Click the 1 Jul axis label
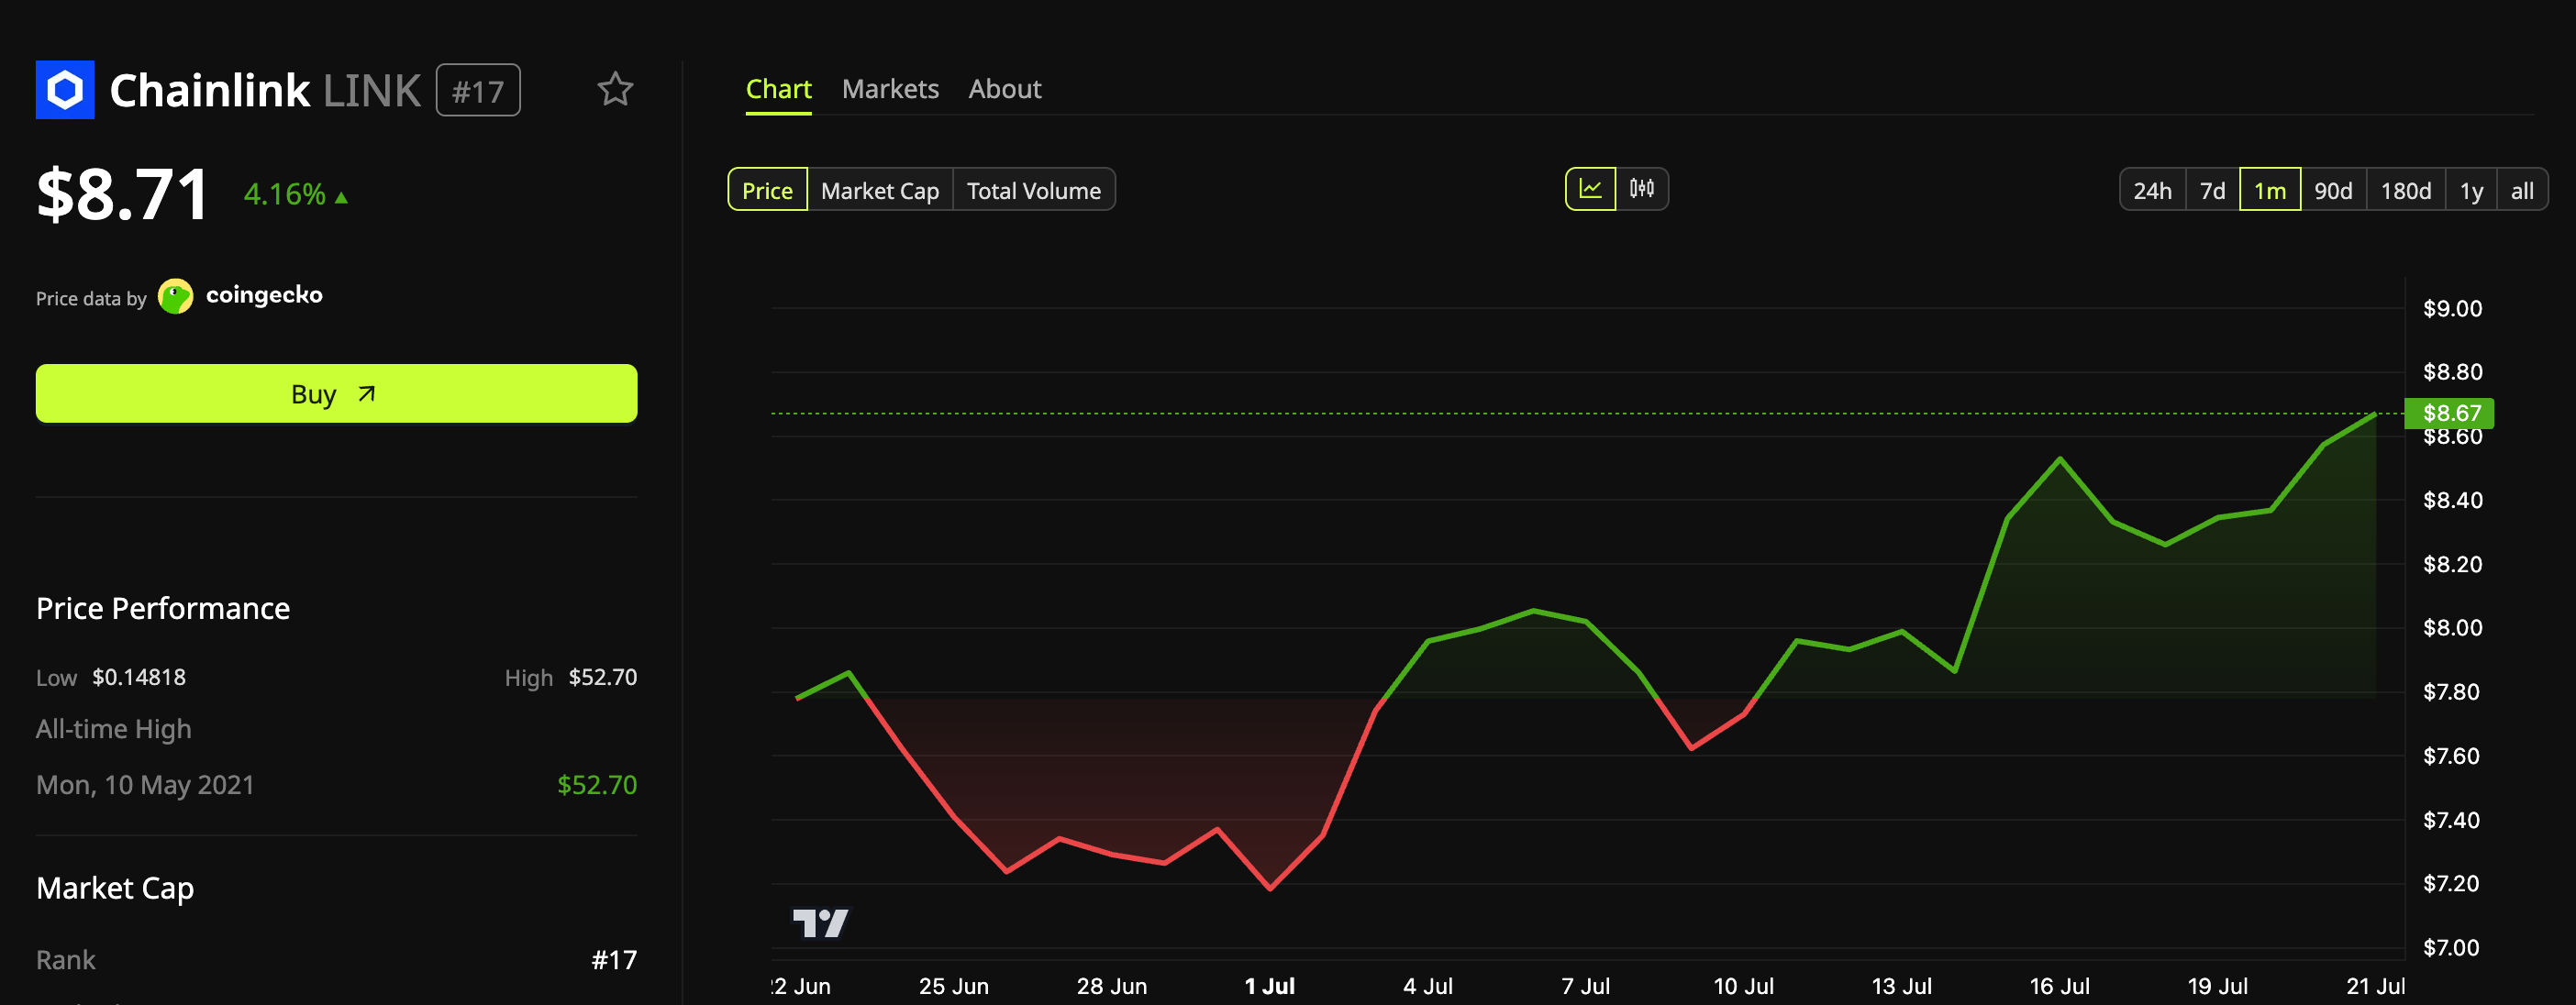Image resolution: width=2576 pixels, height=1005 pixels. 1269,986
